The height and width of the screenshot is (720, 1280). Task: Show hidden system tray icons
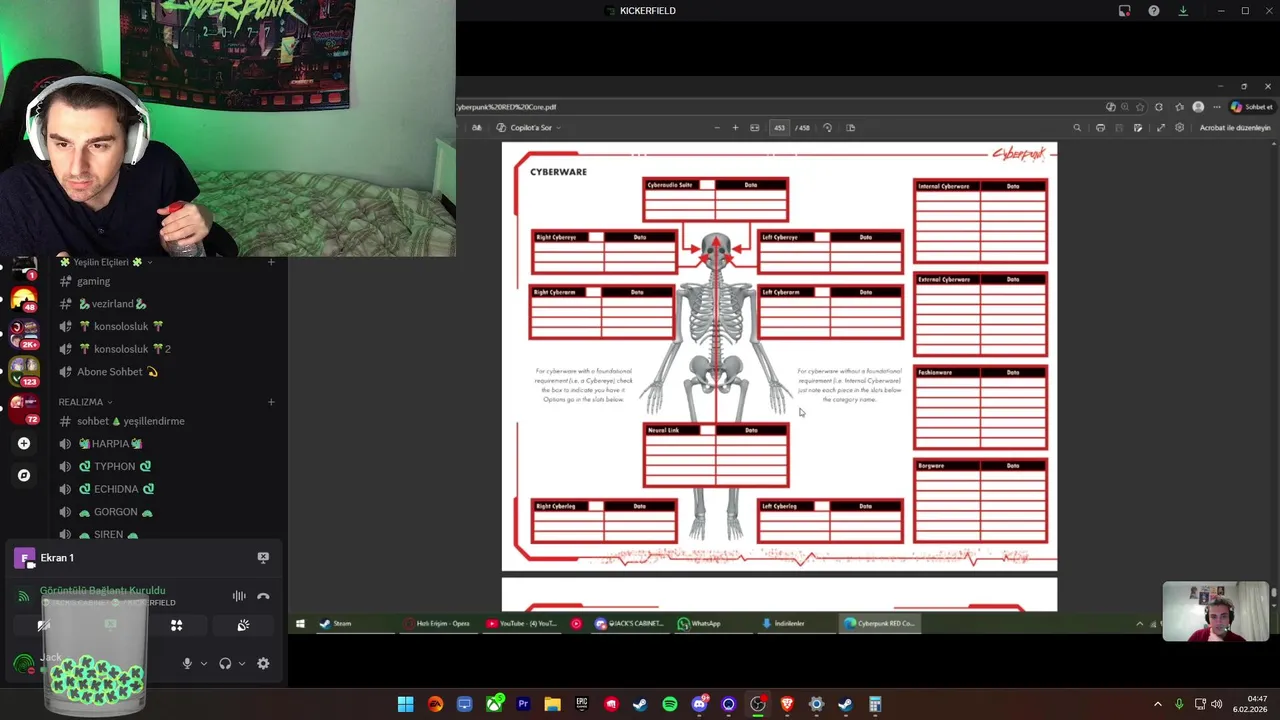(1158, 704)
